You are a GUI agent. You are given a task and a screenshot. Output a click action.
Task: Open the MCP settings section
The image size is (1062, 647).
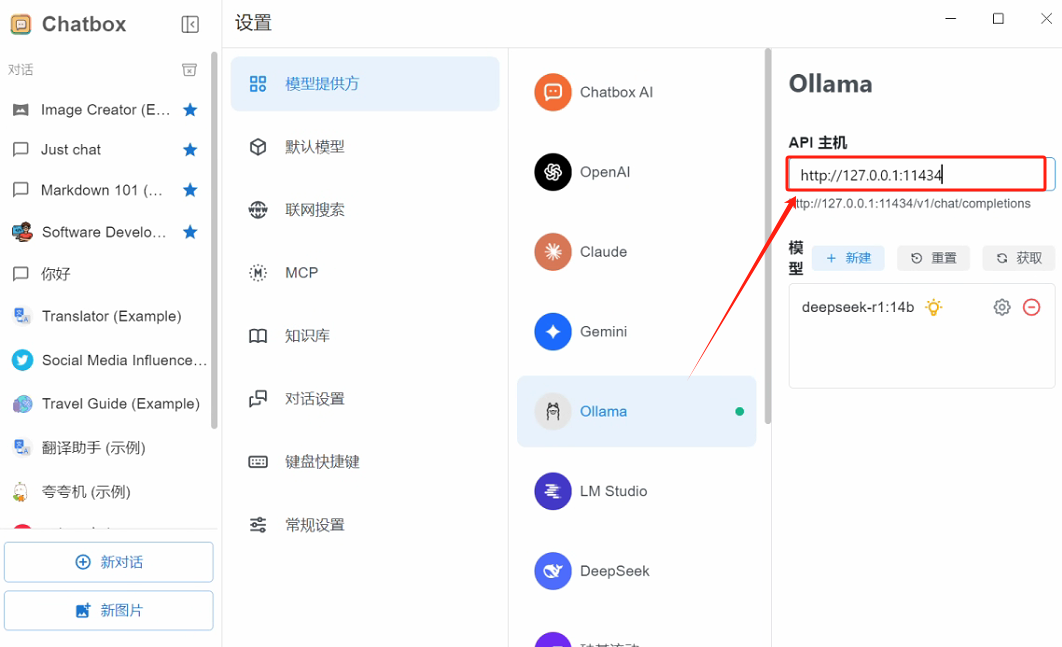point(365,273)
